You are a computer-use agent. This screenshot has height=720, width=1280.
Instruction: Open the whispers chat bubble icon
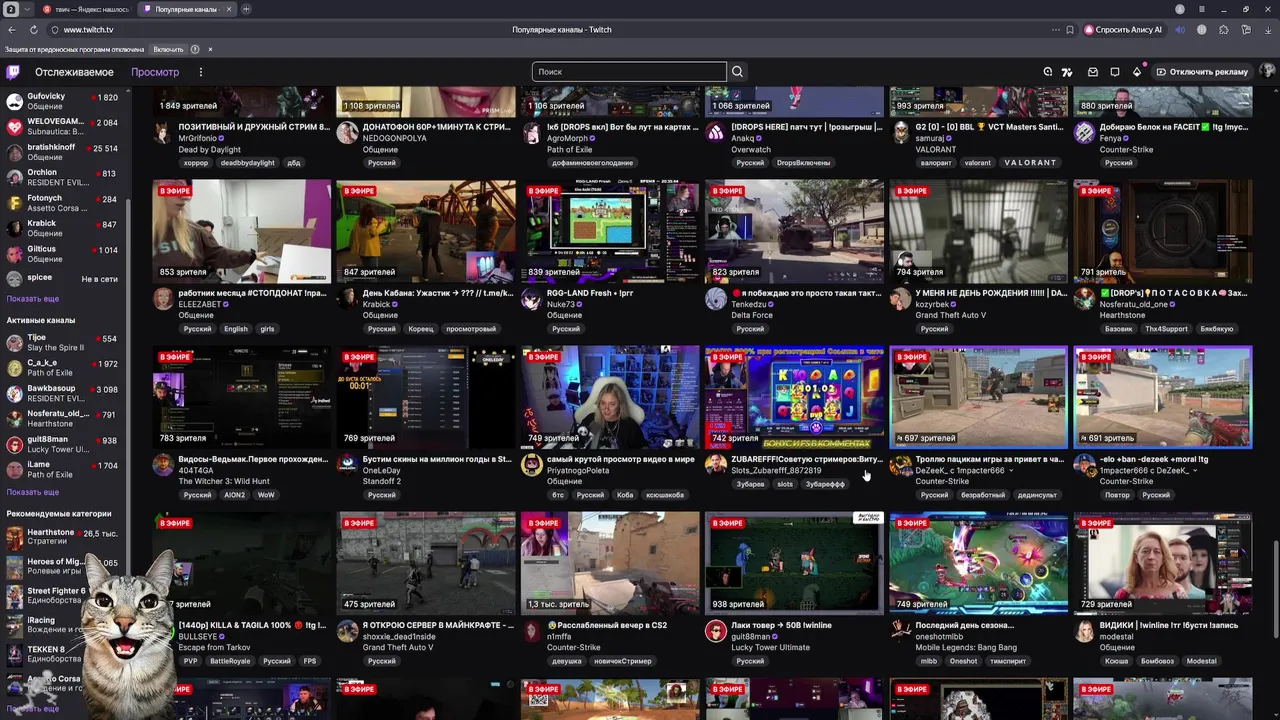pyautogui.click(x=1115, y=72)
